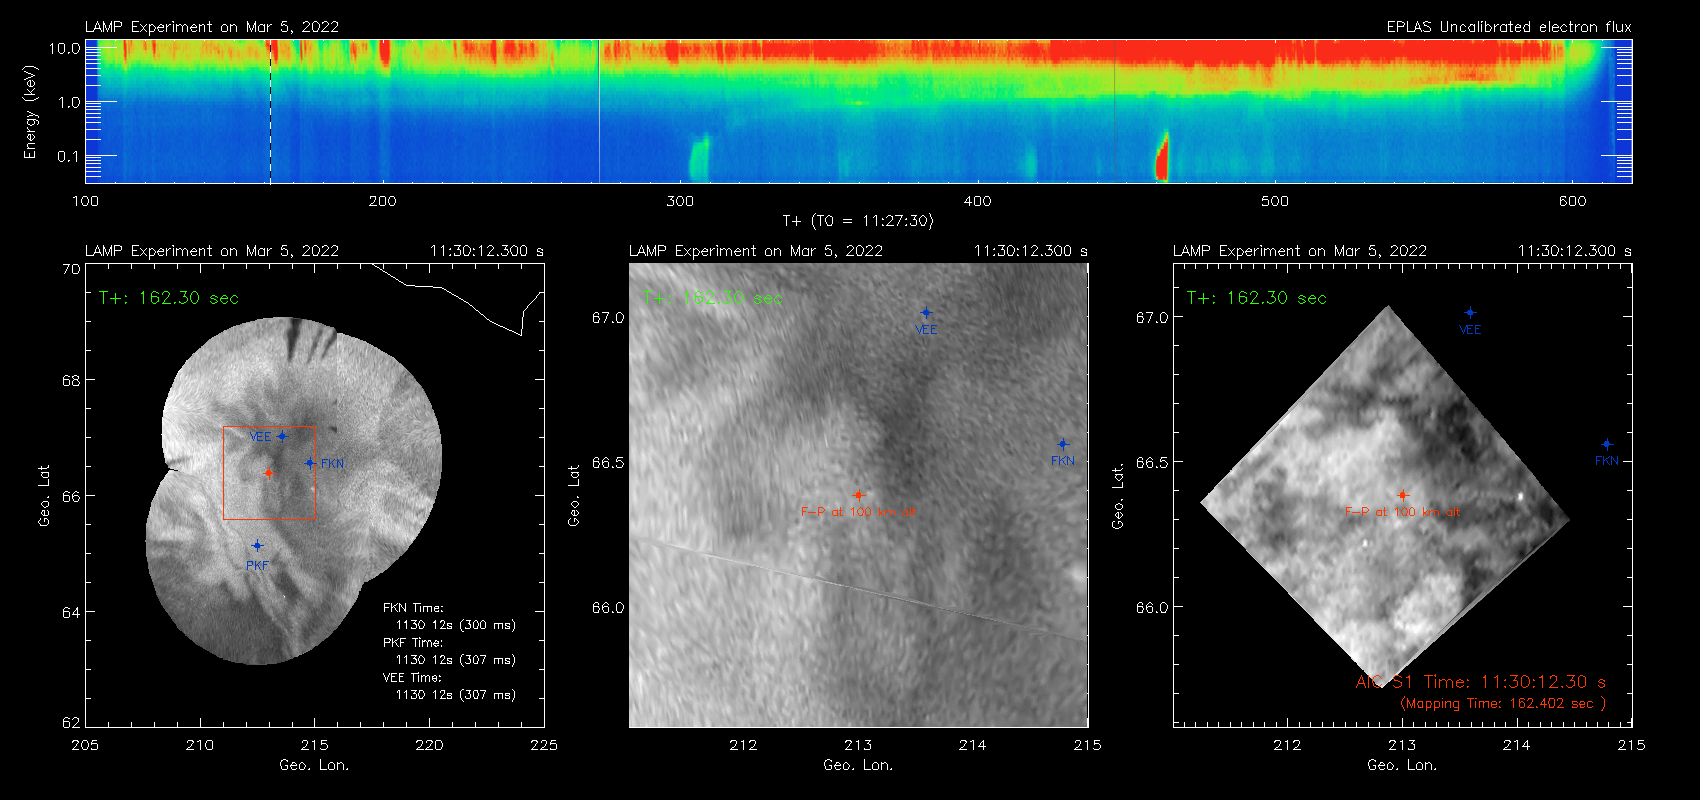Click the middle panel 'LAMP Experiment on Mar 5, 2022' title

(756, 251)
